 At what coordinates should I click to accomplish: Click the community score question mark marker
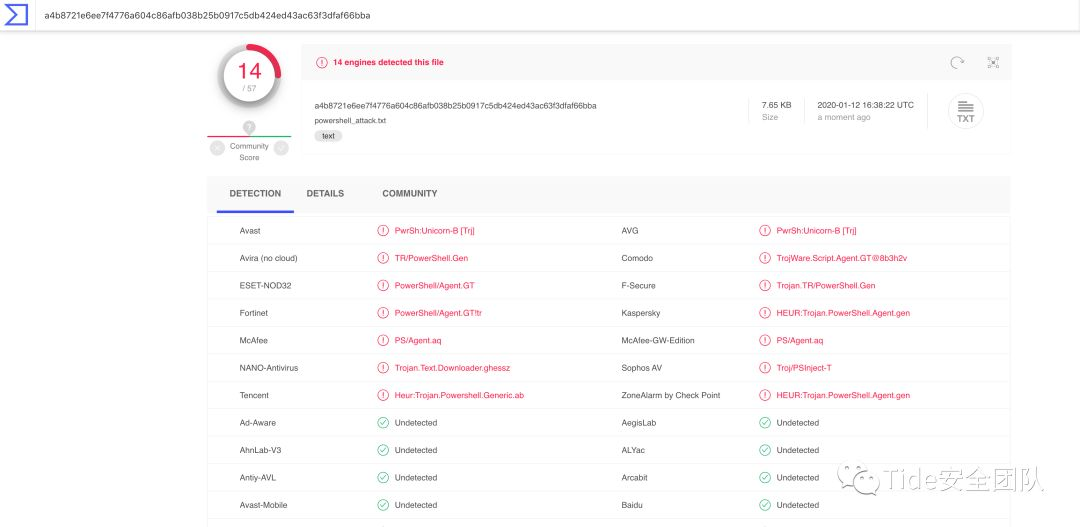(249, 127)
